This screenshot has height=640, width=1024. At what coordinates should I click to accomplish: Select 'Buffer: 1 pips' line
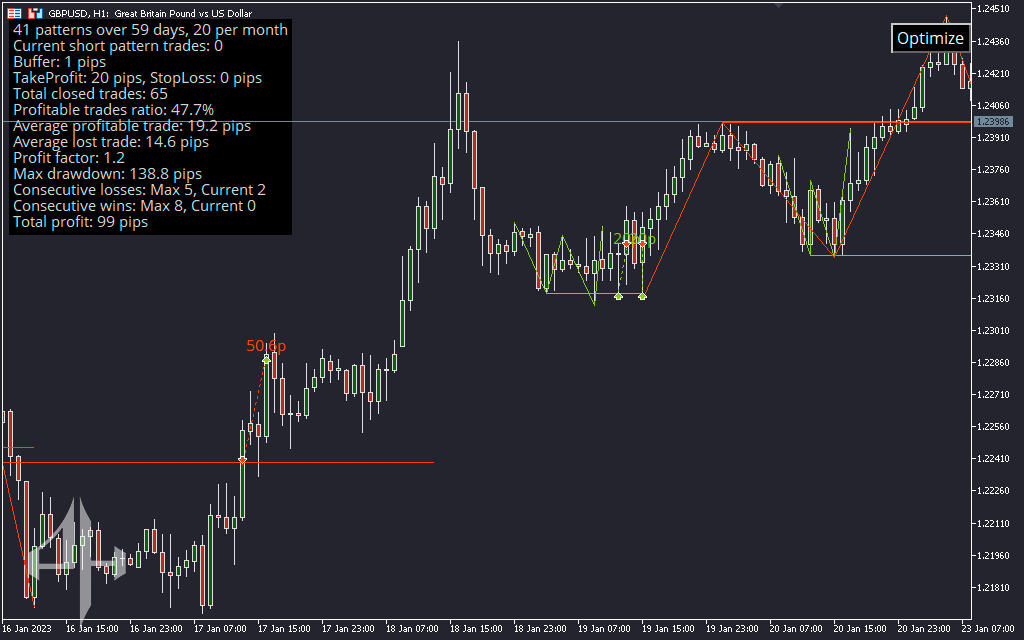coord(59,62)
